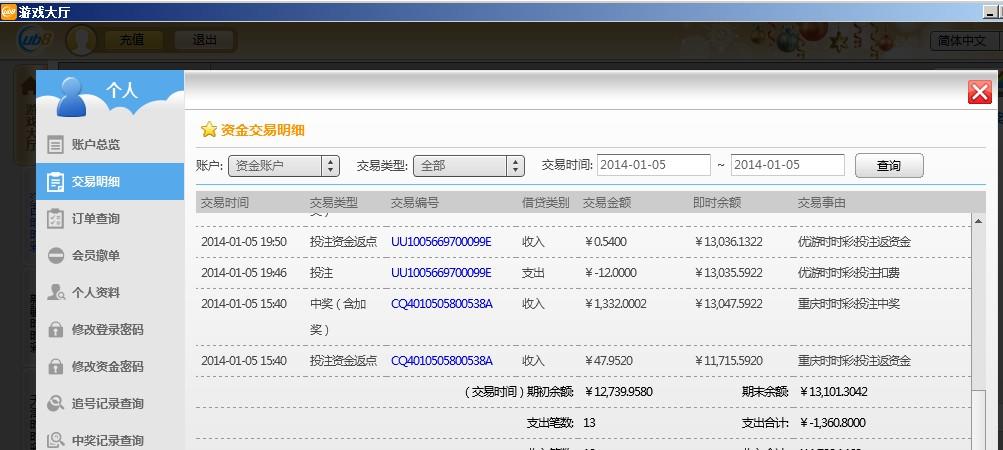
Task: Click the 交易时间 column header
Action: pyautogui.click(x=225, y=203)
